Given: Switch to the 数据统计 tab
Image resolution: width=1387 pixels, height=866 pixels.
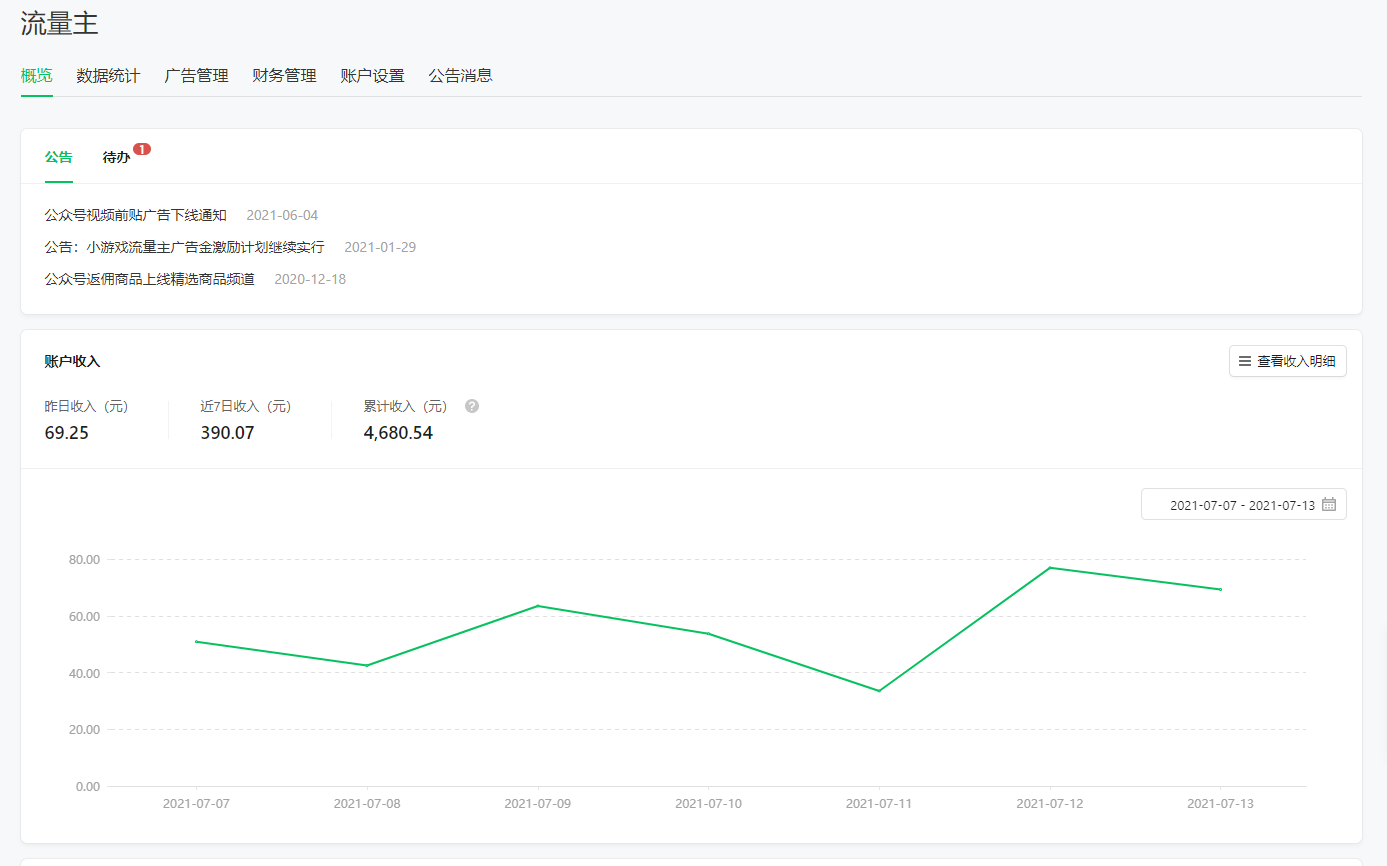Looking at the screenshot, I should point(108,76).
